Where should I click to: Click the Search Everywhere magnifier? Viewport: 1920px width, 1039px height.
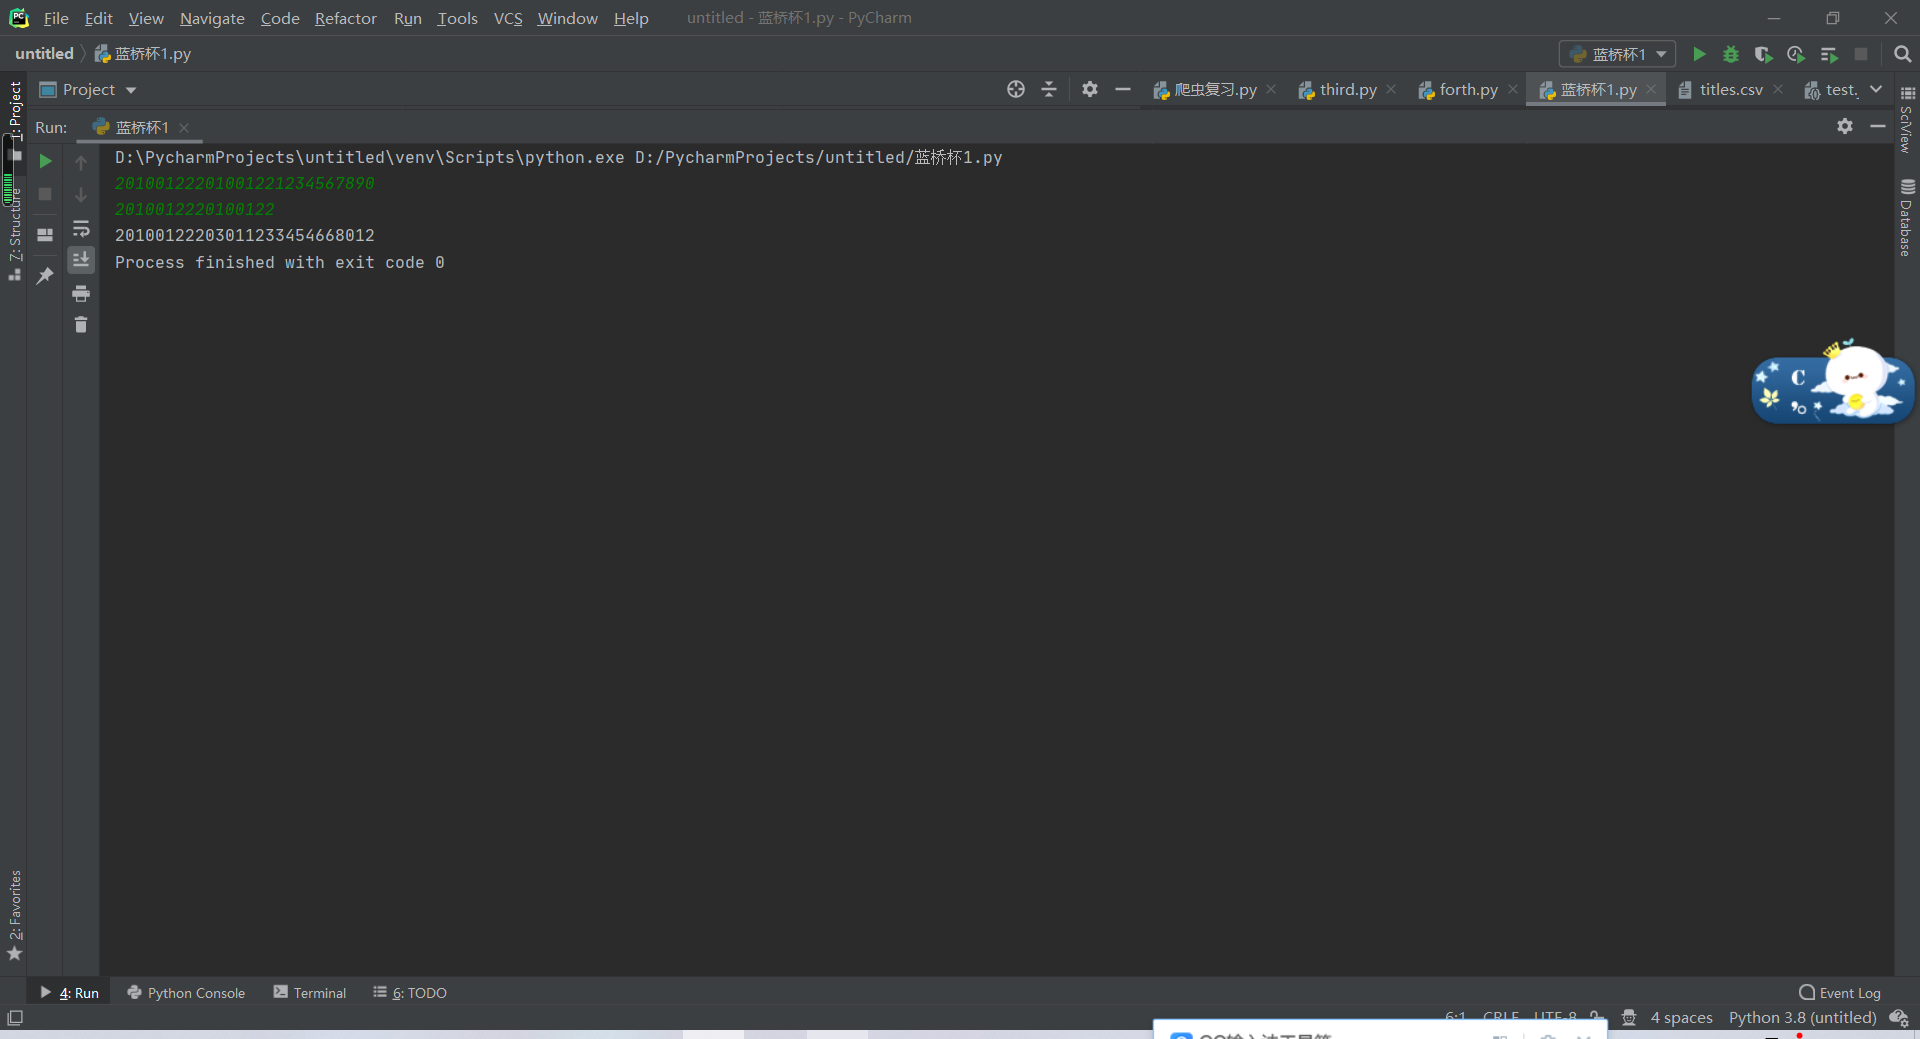tap(1903, 55)
